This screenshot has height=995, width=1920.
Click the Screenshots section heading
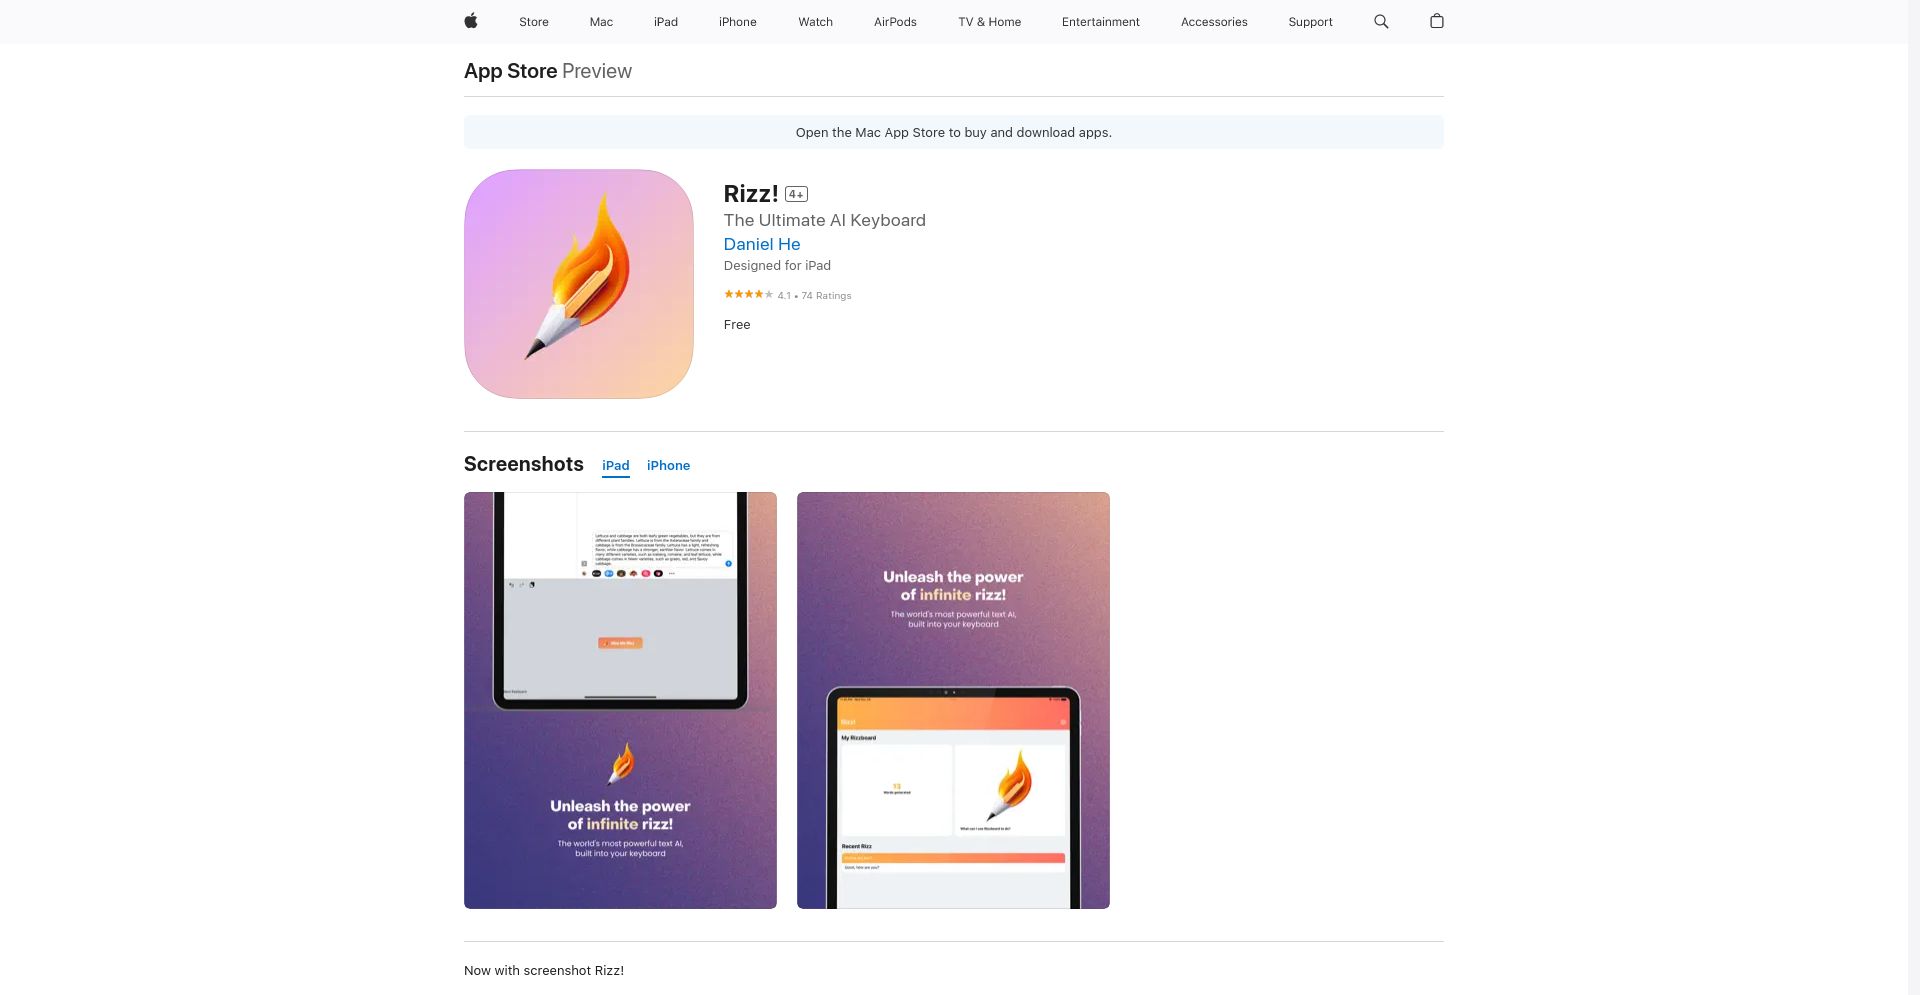tap(524, 464)
